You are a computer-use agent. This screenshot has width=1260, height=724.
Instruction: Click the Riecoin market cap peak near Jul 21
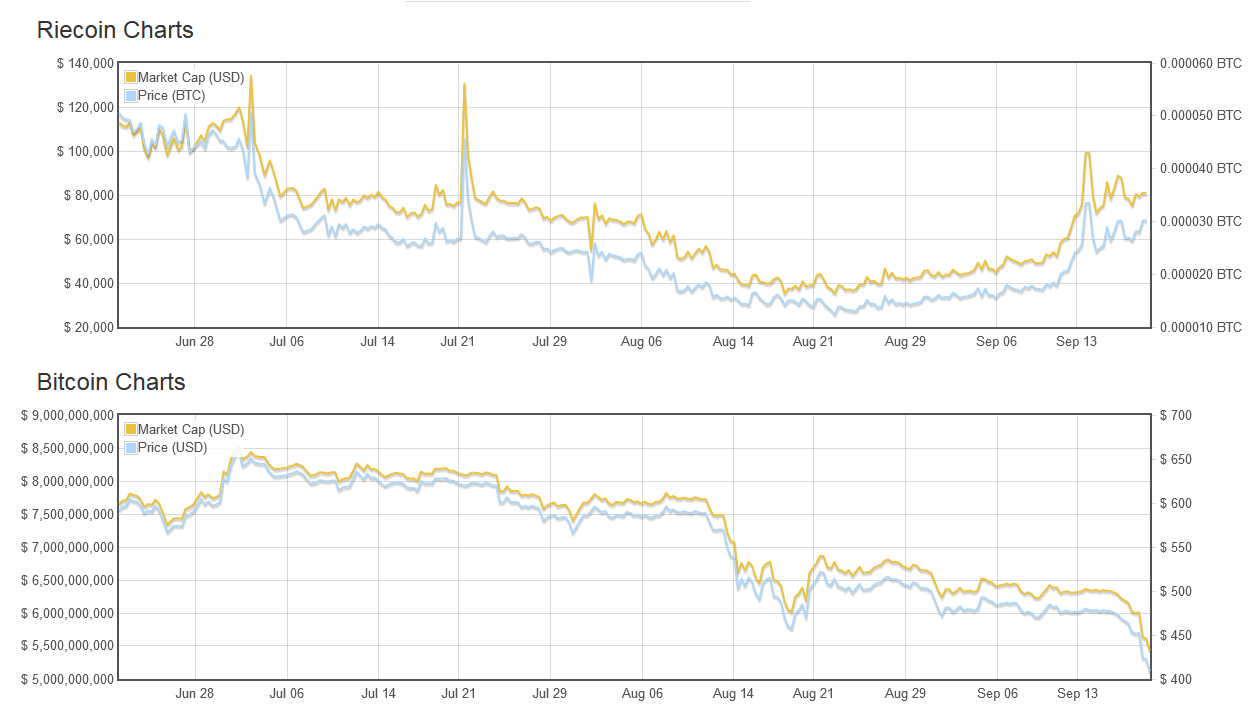tap(464, 86)
